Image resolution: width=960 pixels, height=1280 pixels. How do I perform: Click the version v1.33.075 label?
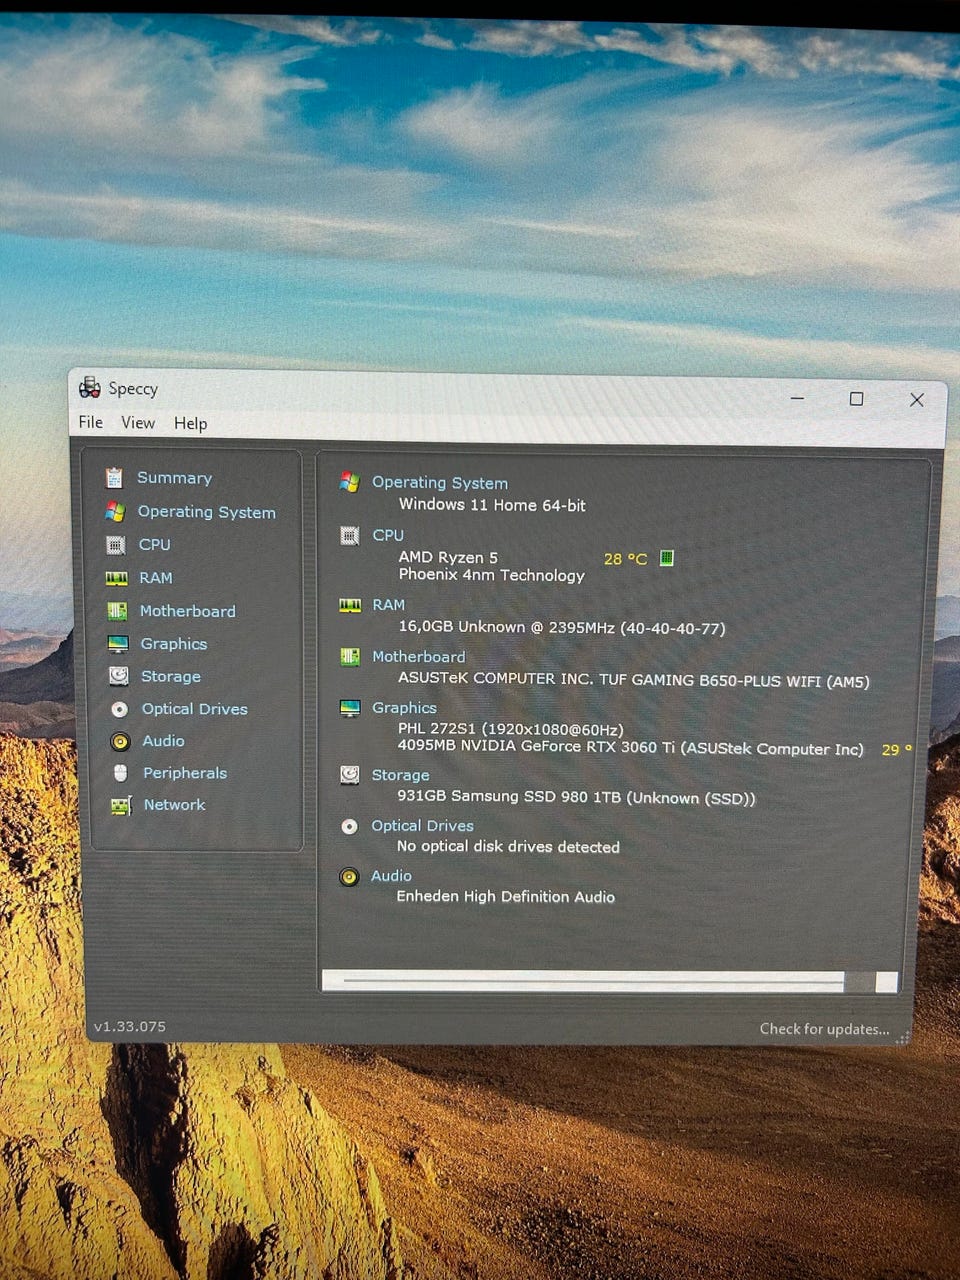(x=130, y=1027)
